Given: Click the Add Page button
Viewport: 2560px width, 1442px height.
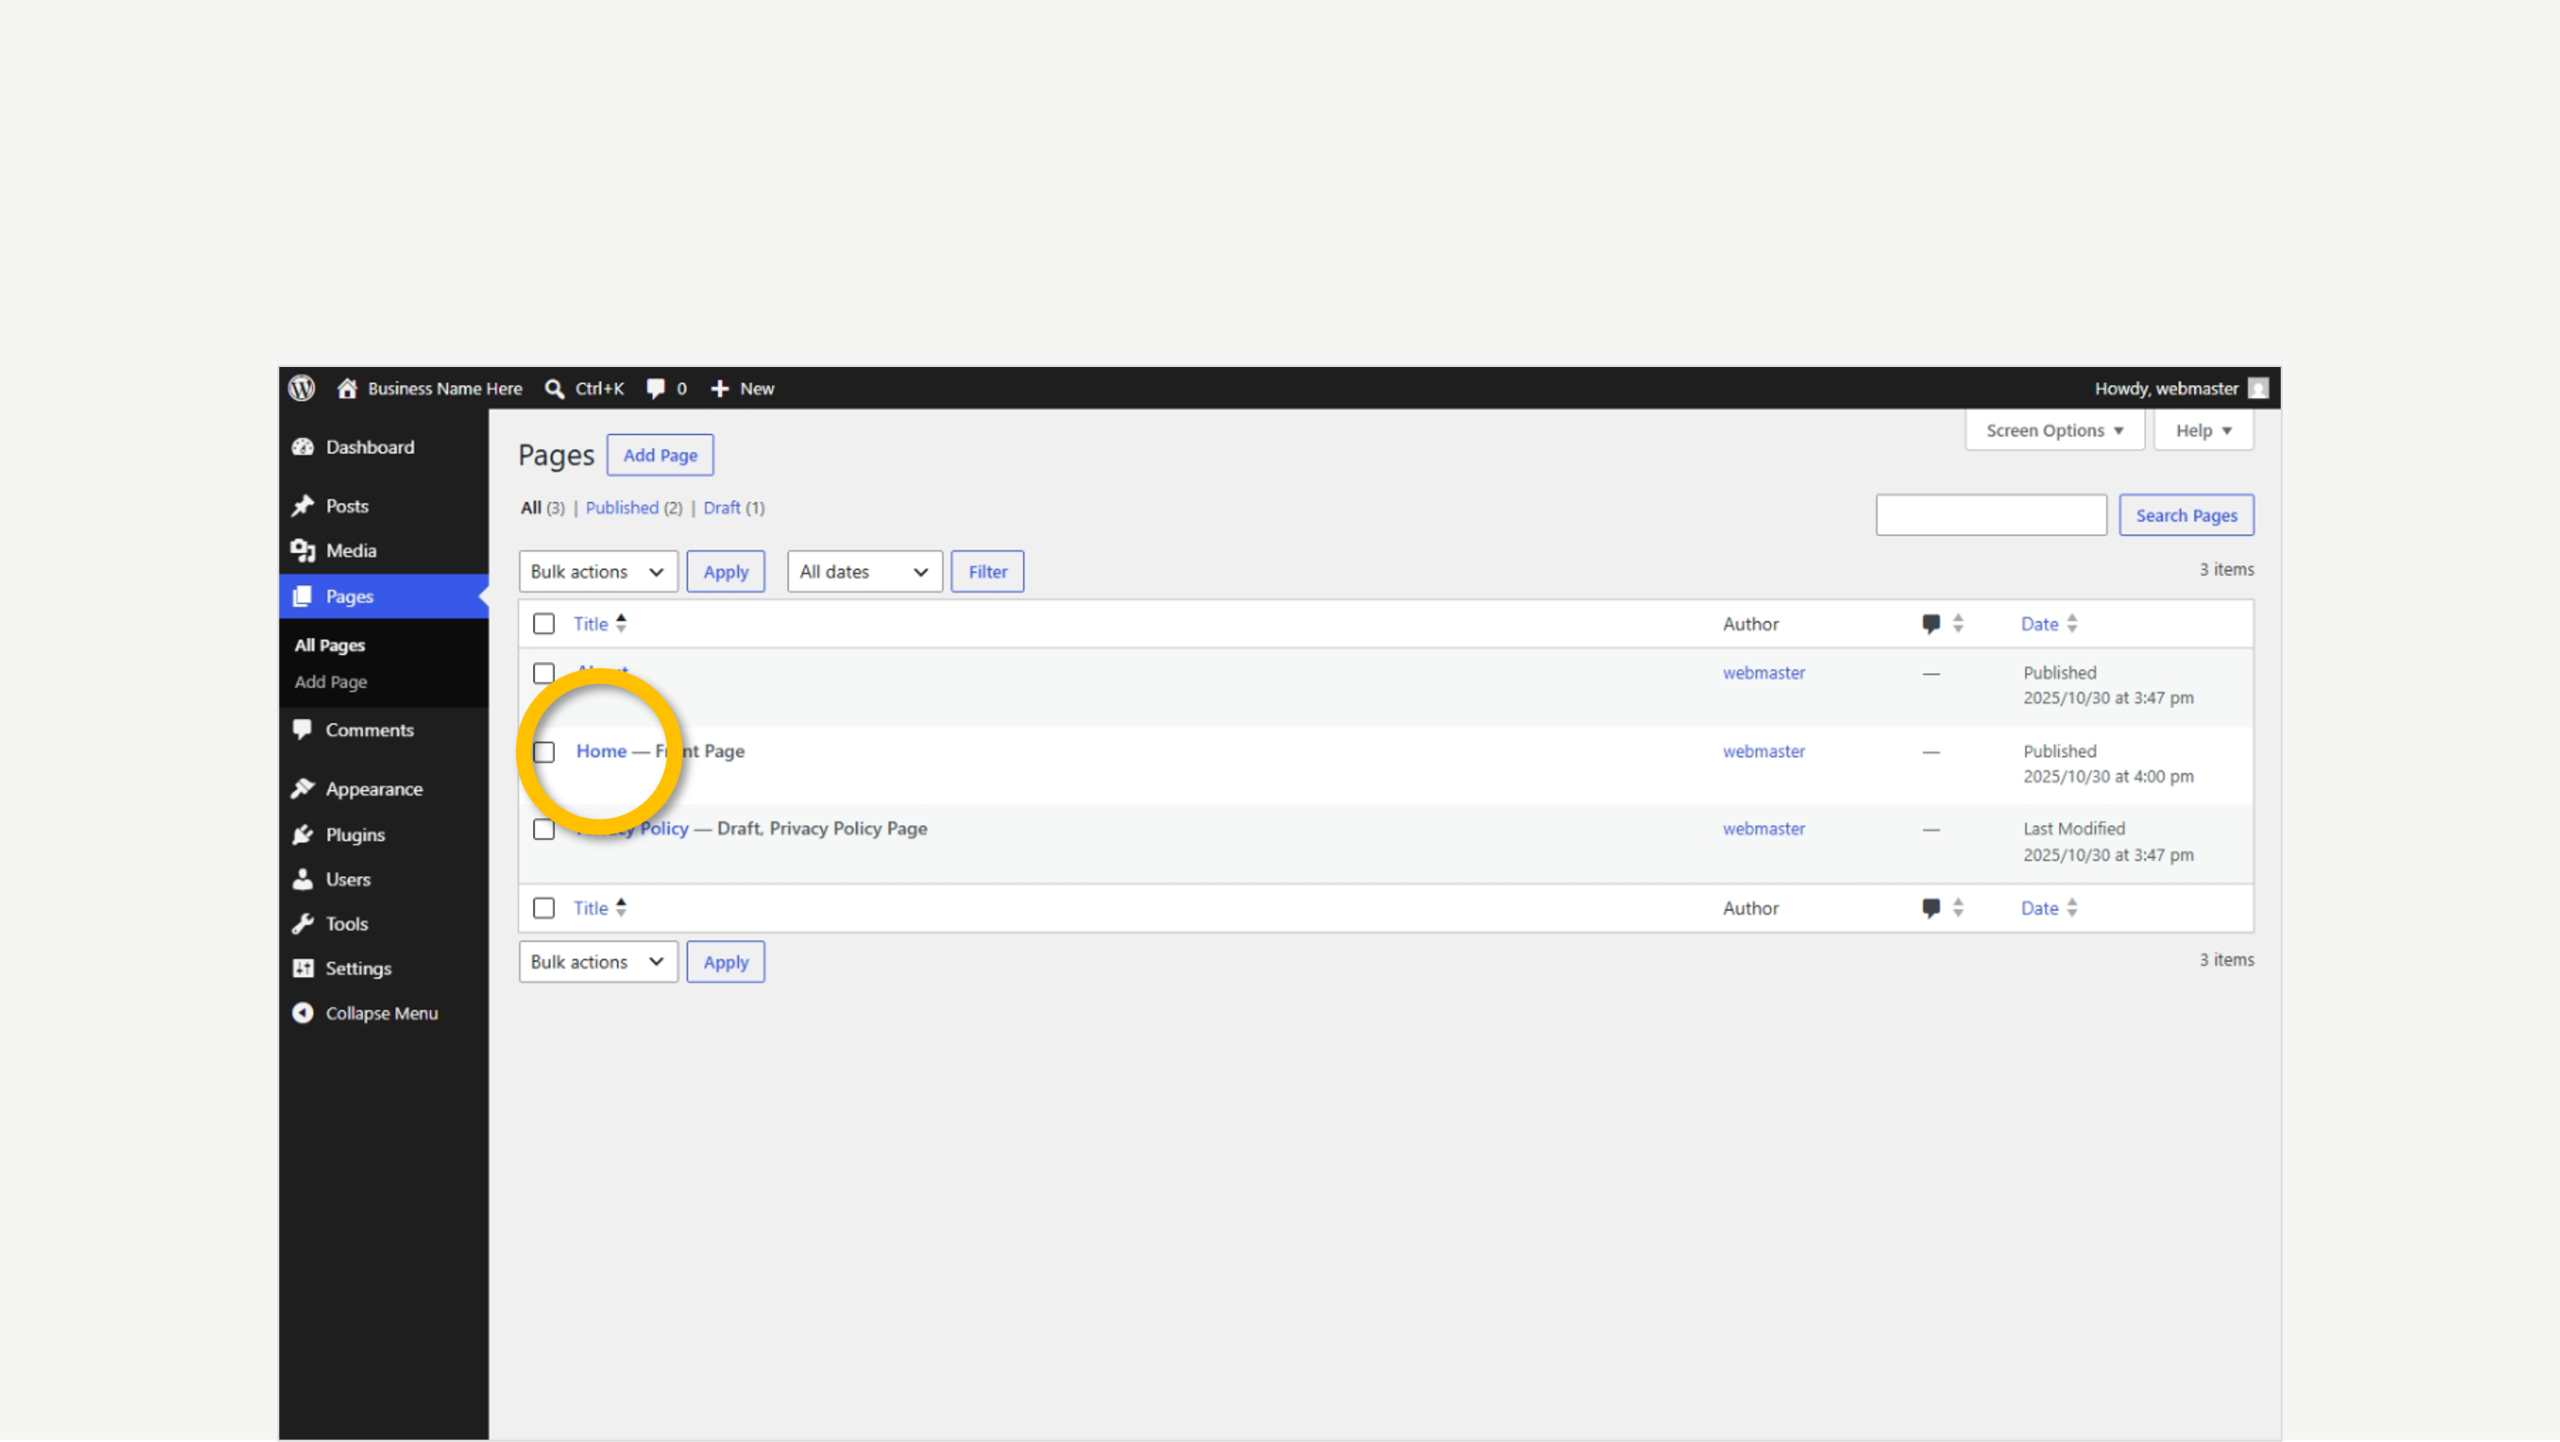Looking at the screenshot, I should 660,455.
